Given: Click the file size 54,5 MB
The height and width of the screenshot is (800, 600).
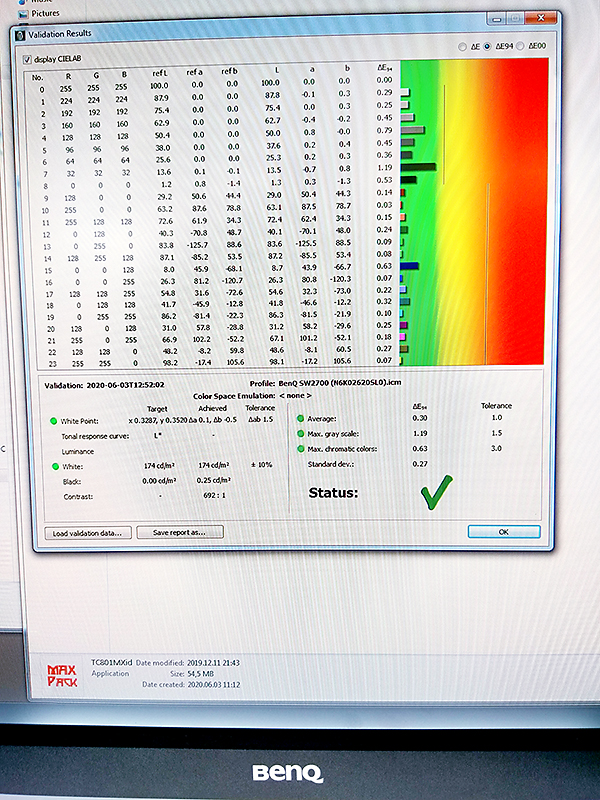Looking at the screenshot, I should [201, 673].
